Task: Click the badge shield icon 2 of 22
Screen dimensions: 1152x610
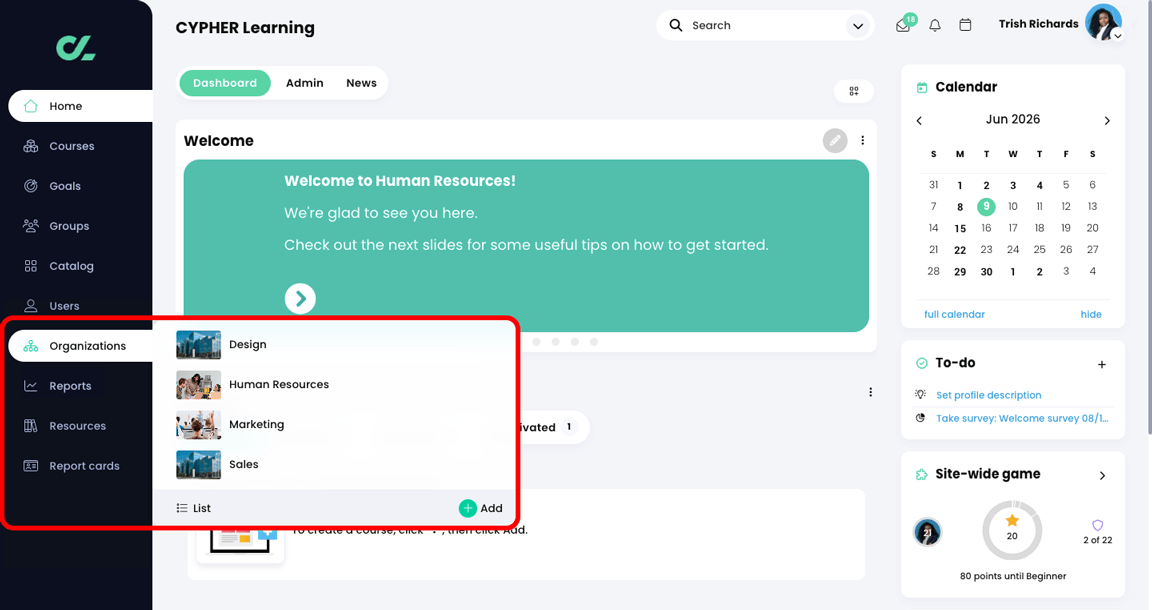Action: 1098,525
